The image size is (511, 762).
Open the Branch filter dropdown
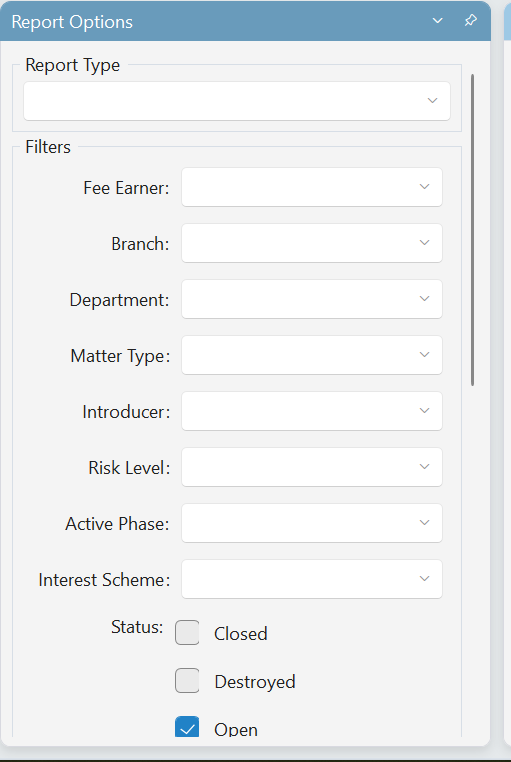point(425,242)
